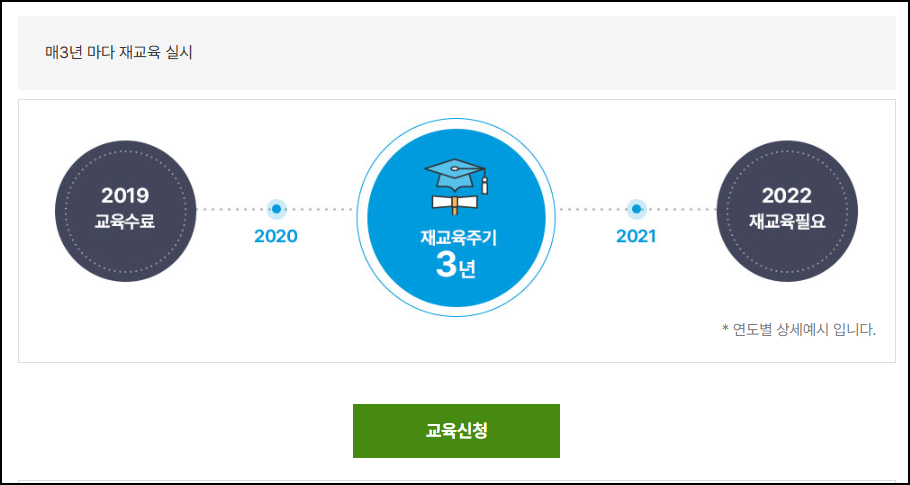Click the green 교육신청 button
The image size is (910, 485).
[456, 431]
